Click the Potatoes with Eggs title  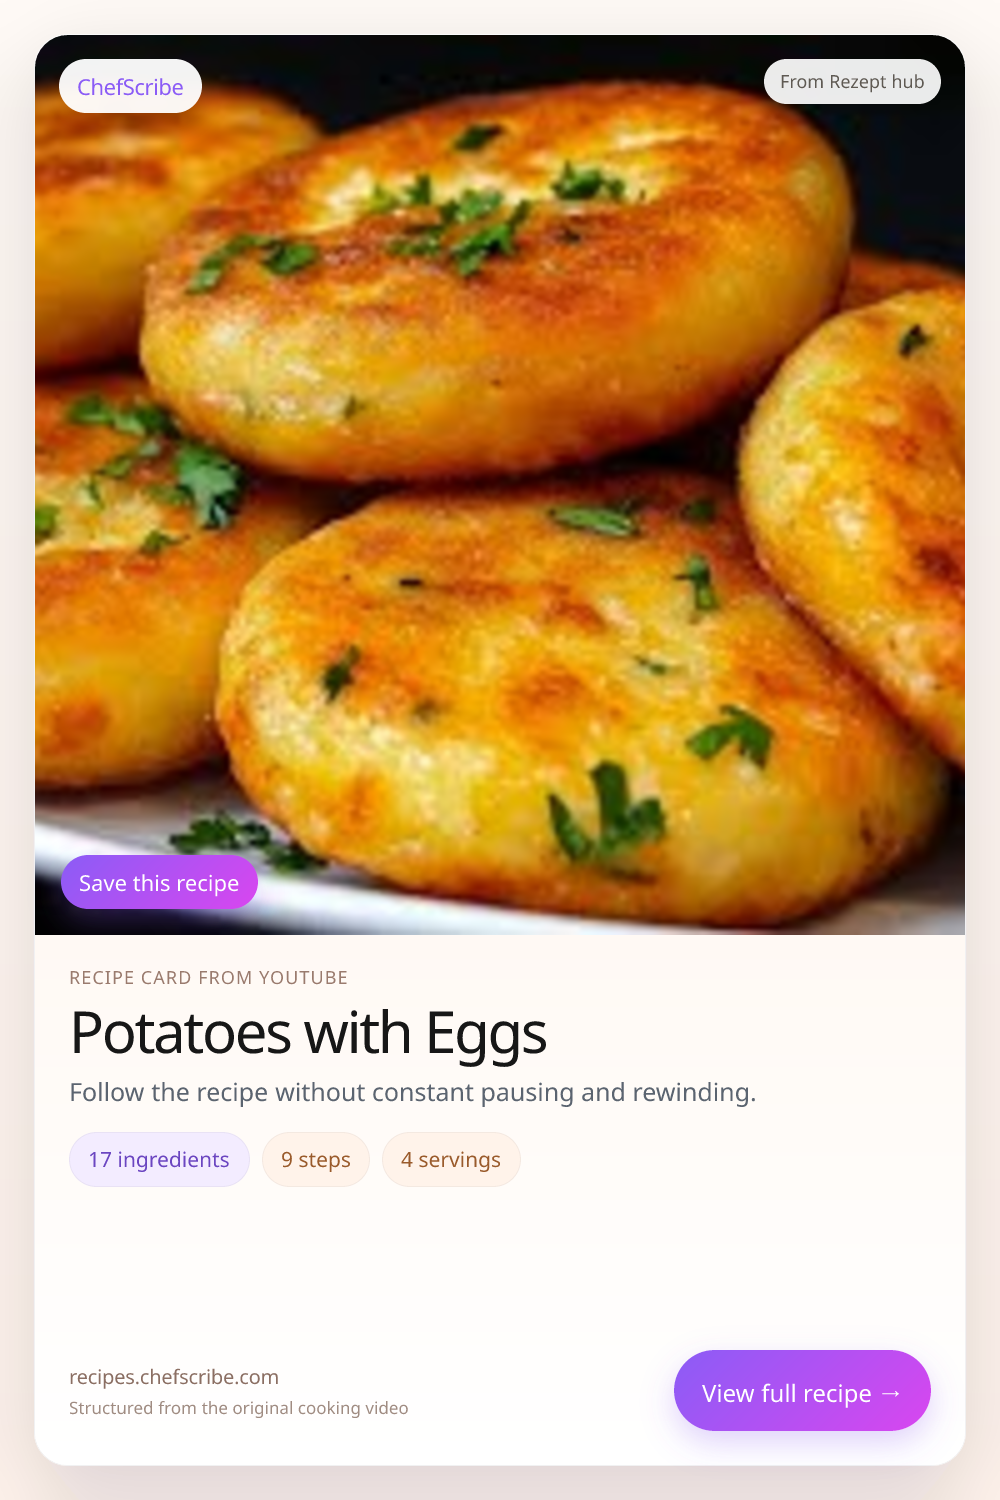pos(308,1033)
